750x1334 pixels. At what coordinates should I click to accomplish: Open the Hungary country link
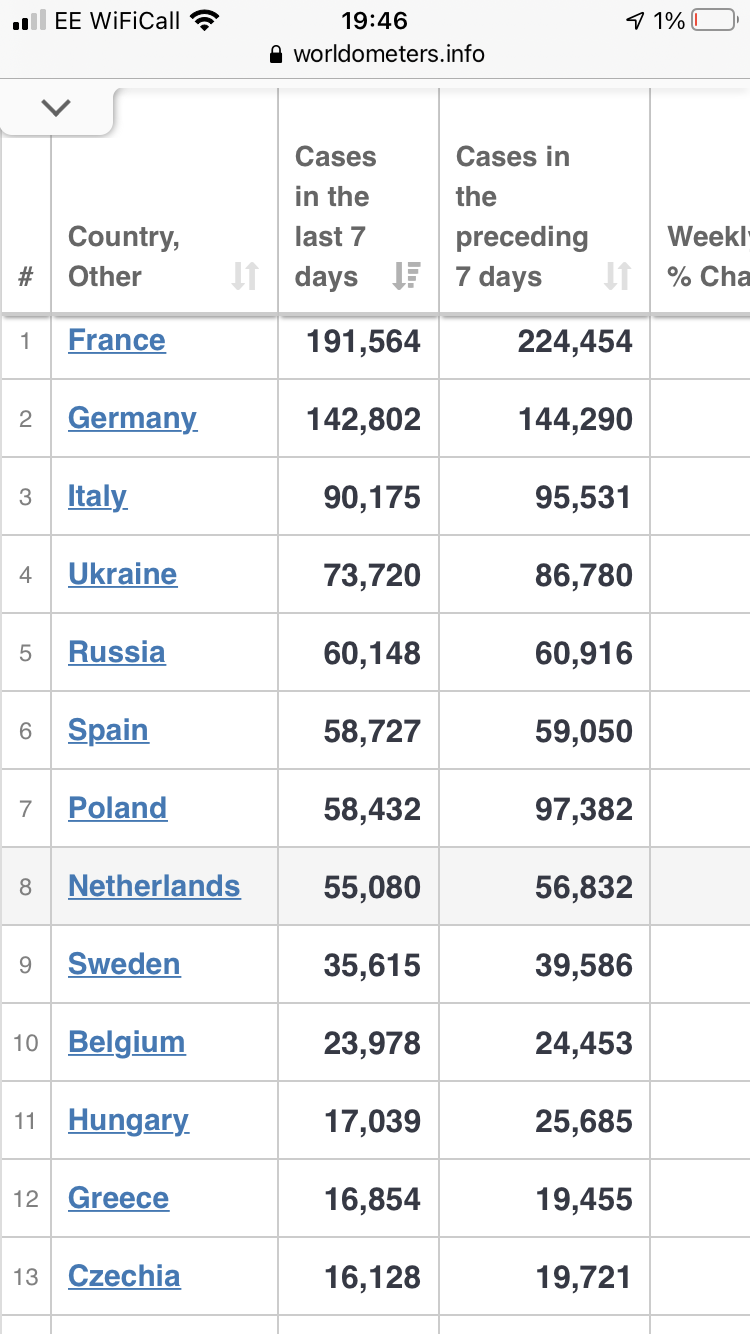point(128,1120)
